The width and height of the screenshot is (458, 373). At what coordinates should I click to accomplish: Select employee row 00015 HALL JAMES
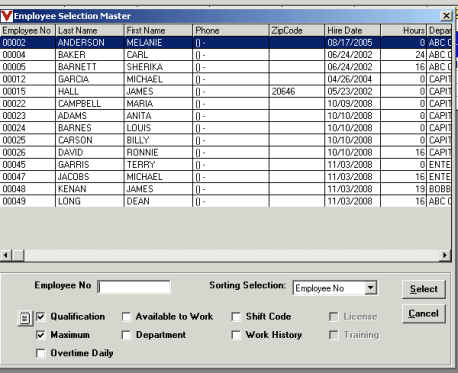[226, 91]
